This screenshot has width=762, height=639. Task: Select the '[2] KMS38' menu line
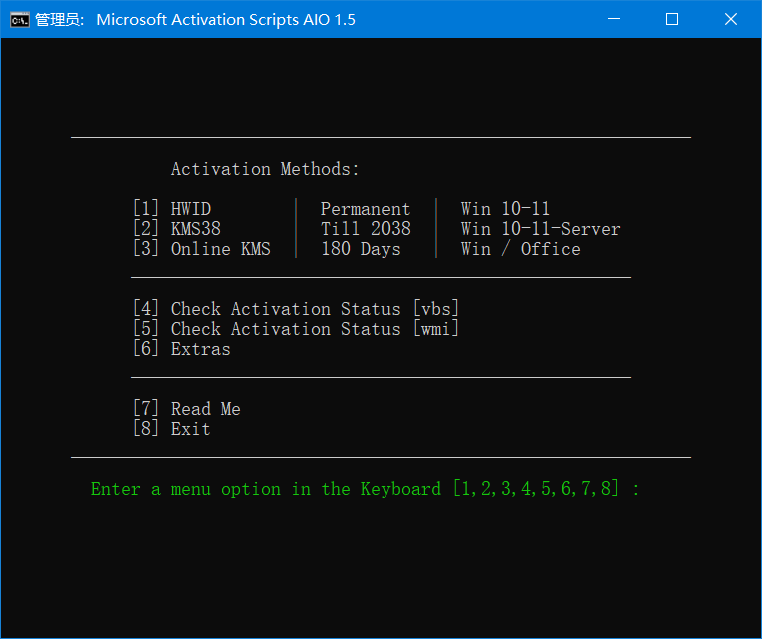pyautogui.click(x=177, y=229)
